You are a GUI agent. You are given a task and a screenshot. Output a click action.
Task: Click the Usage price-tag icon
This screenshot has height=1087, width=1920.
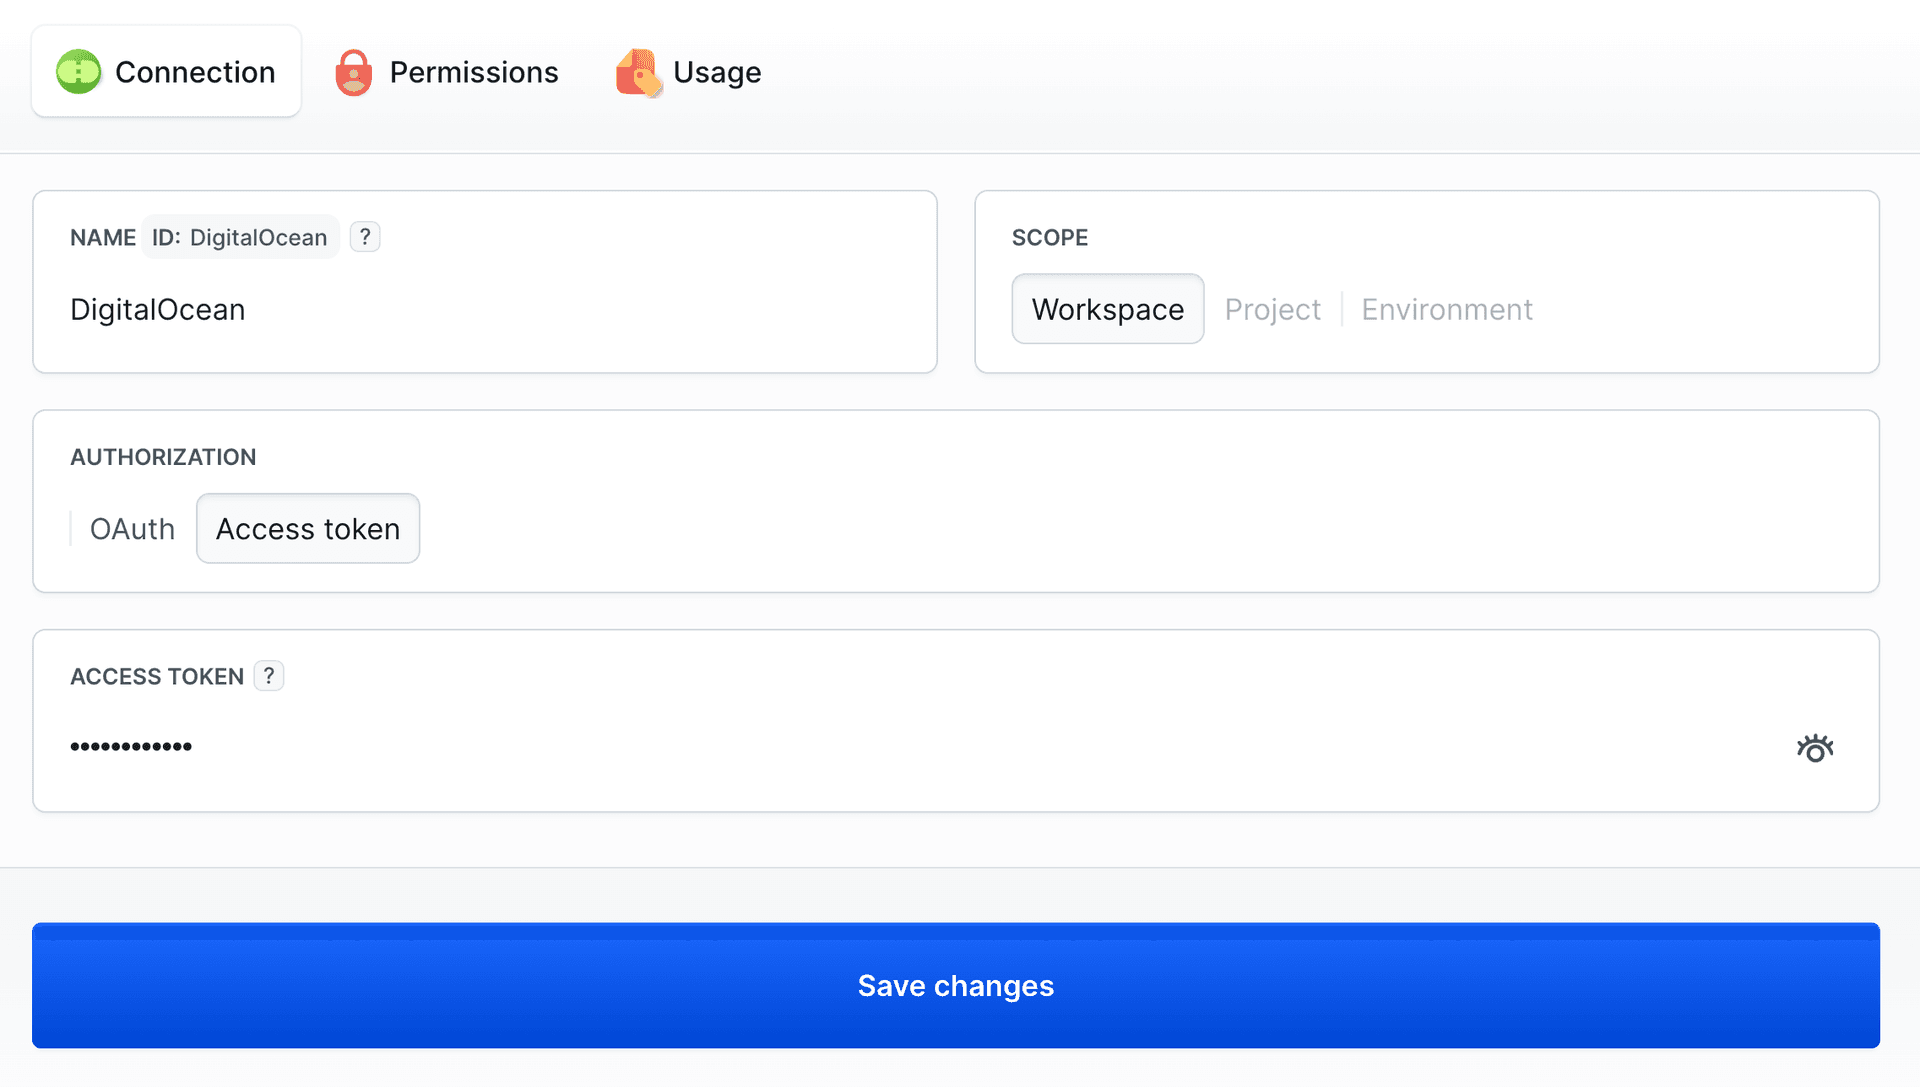click(x=638, y=71)
